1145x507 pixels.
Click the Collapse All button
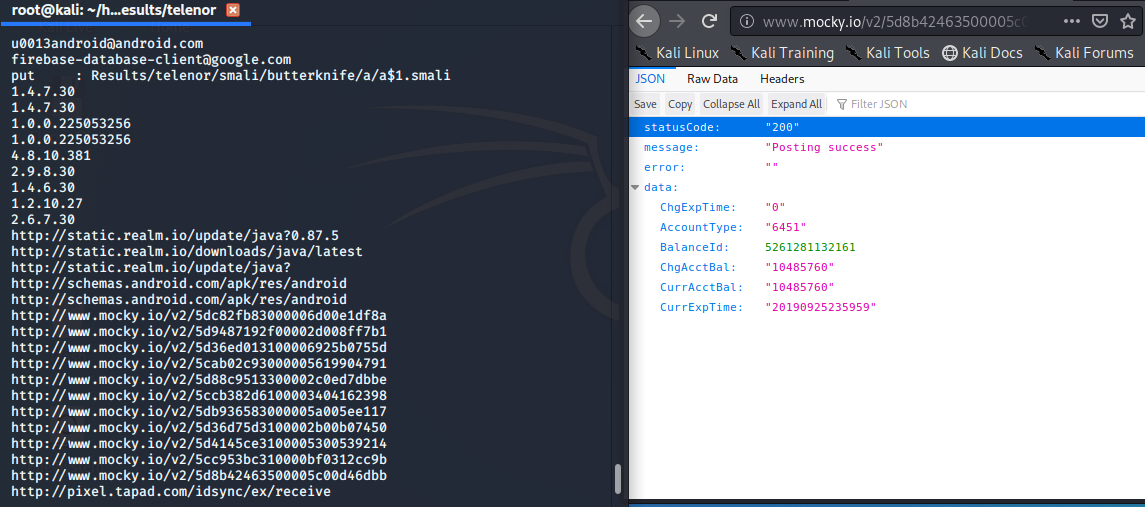pyautogui.click(x=731, y=104)
